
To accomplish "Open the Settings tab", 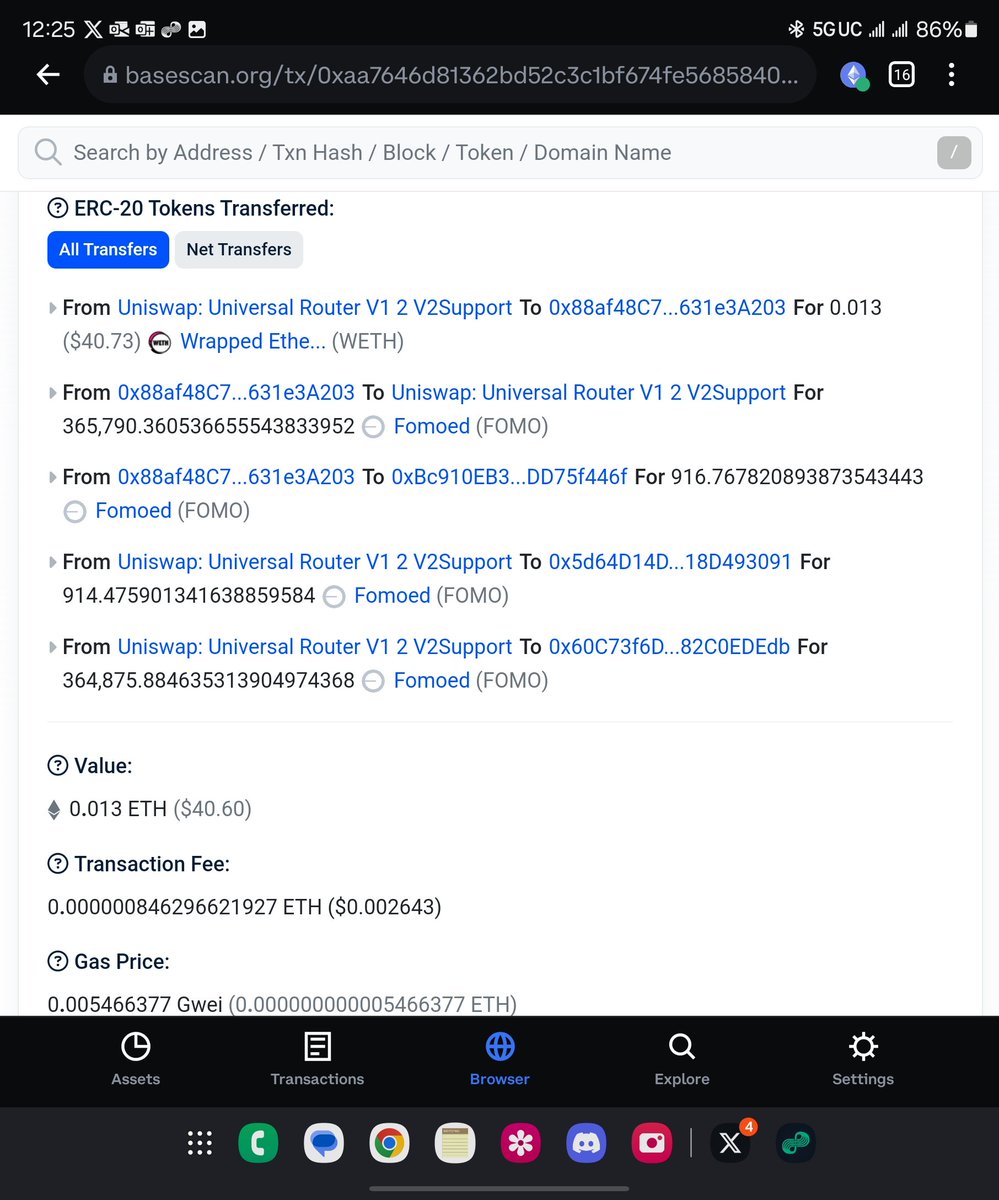I will pos(863,1060).
